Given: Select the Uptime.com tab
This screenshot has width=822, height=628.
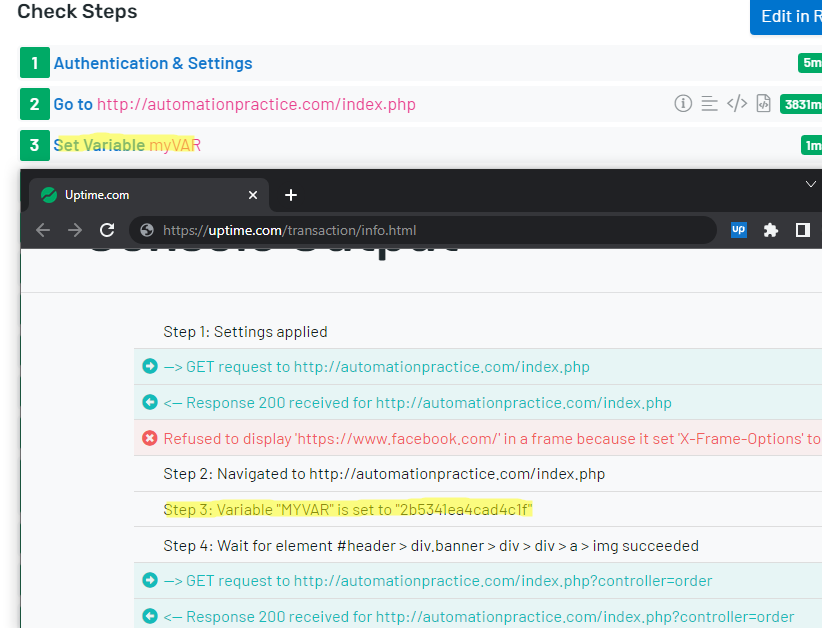Looking at the screenshot, I should pos(149,195).
